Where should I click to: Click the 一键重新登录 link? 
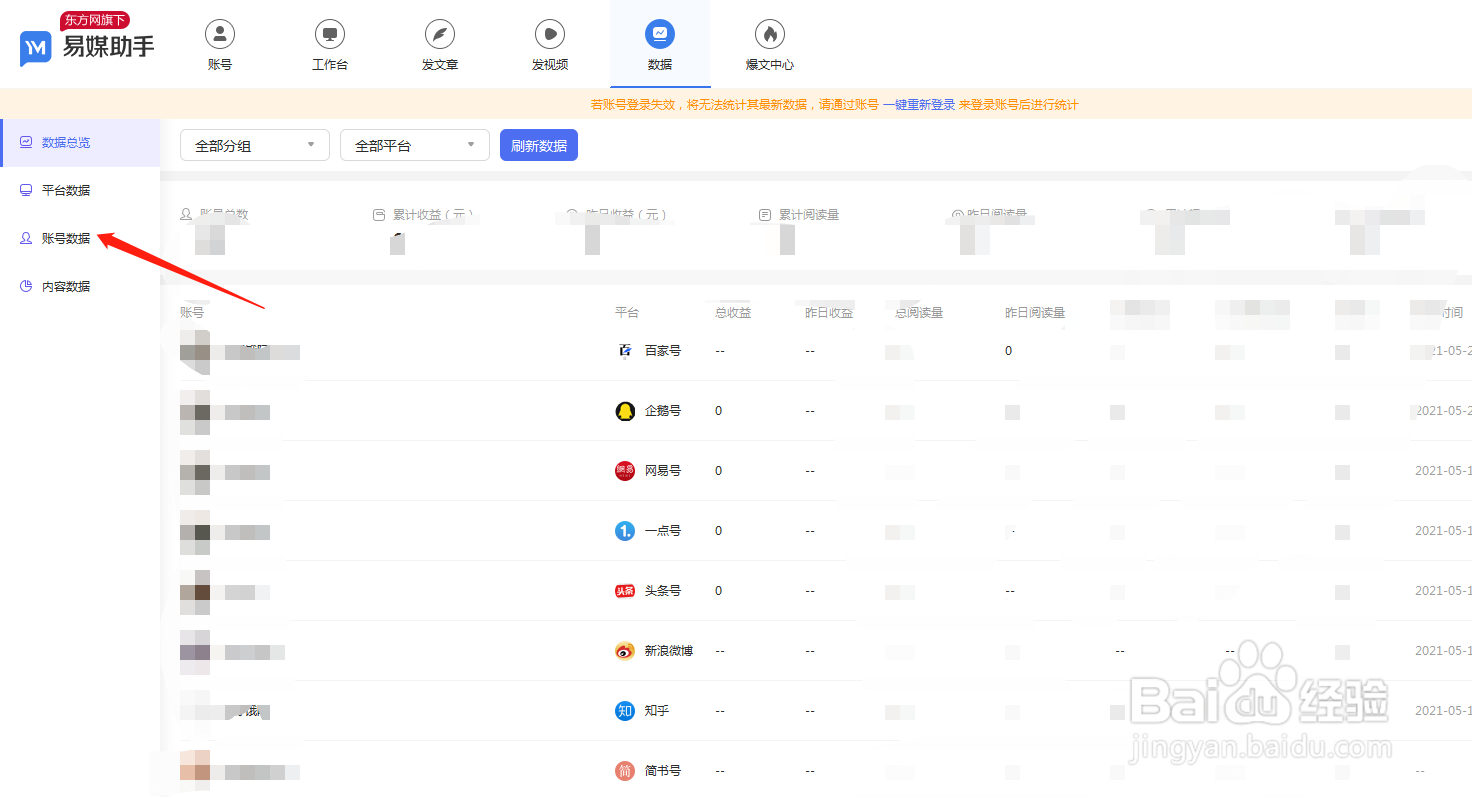pos(919,105)
